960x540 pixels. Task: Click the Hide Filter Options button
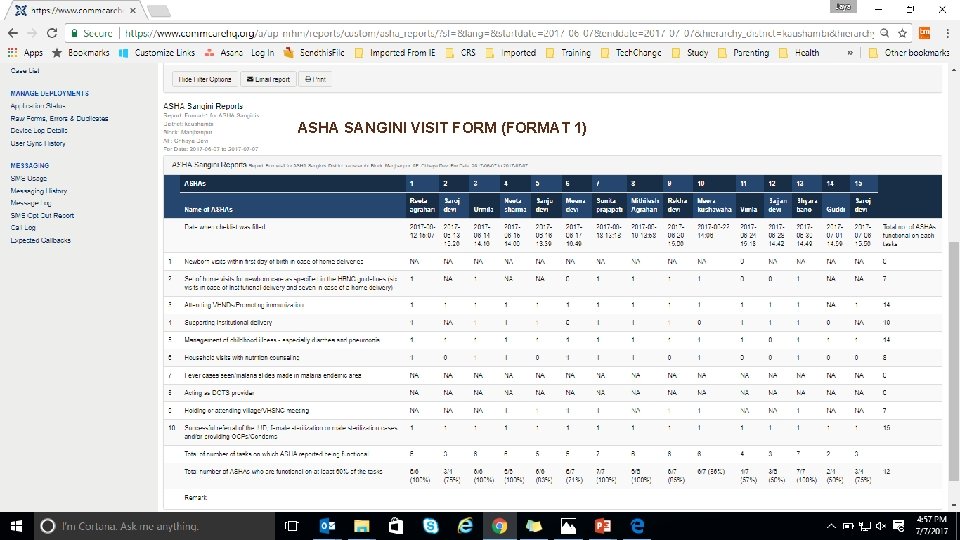click(x=204, y=79)
